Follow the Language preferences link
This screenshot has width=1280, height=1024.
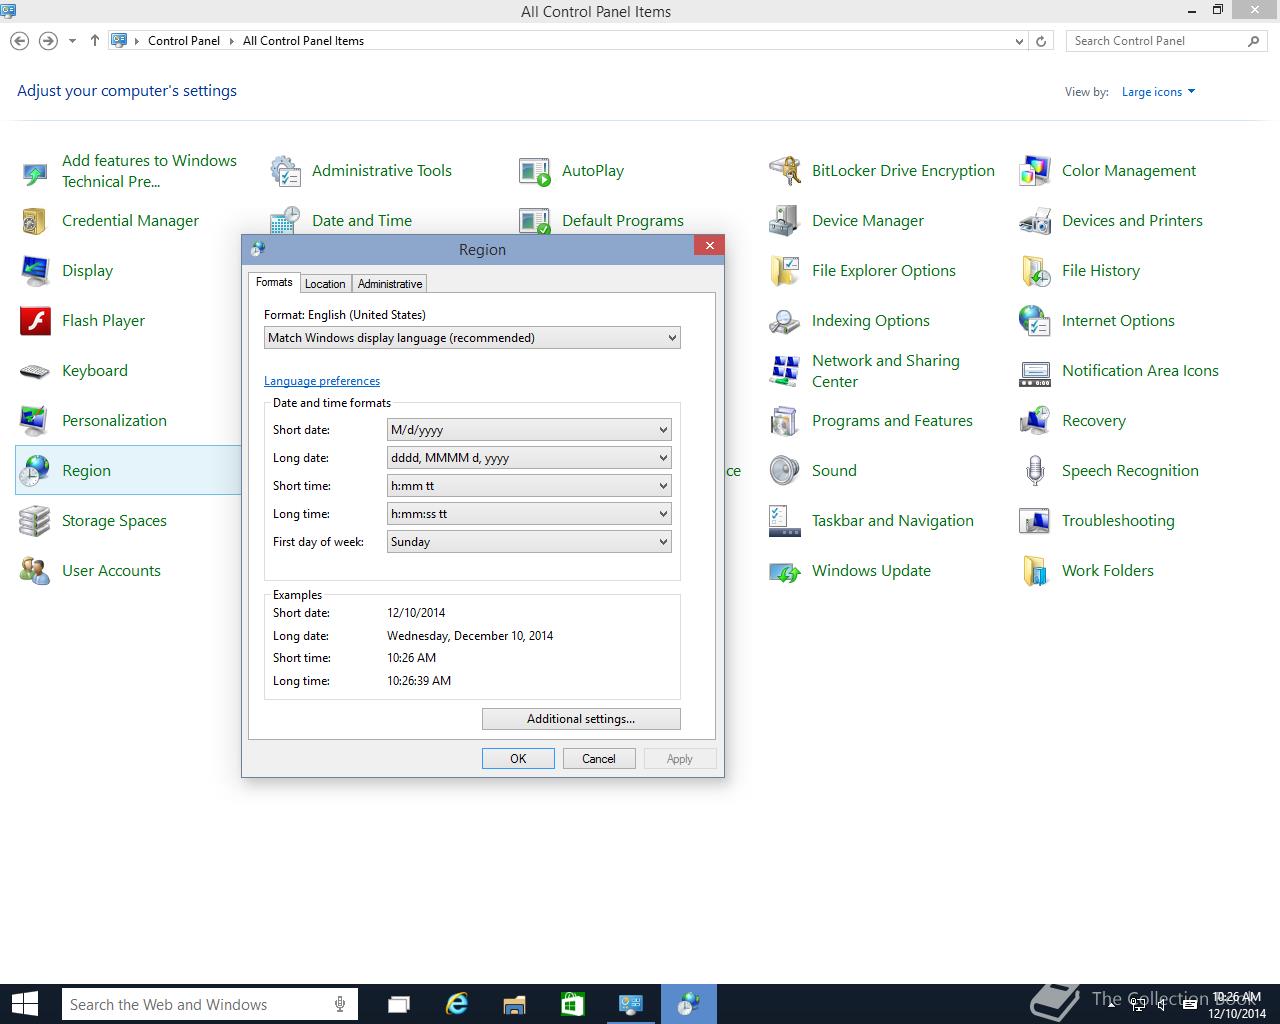tap(322, 381)
